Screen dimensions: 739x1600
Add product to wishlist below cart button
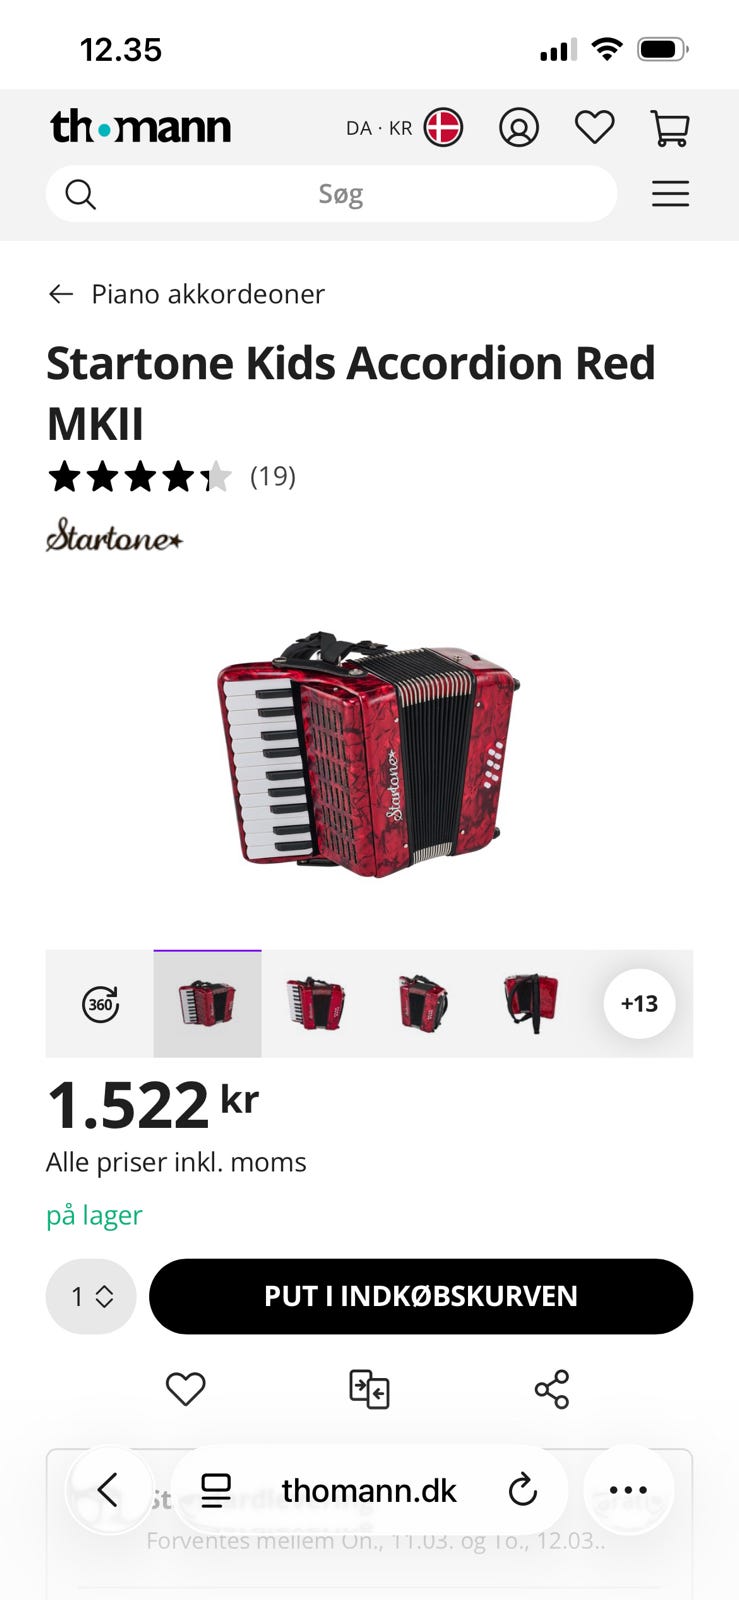pos(185,1388)
